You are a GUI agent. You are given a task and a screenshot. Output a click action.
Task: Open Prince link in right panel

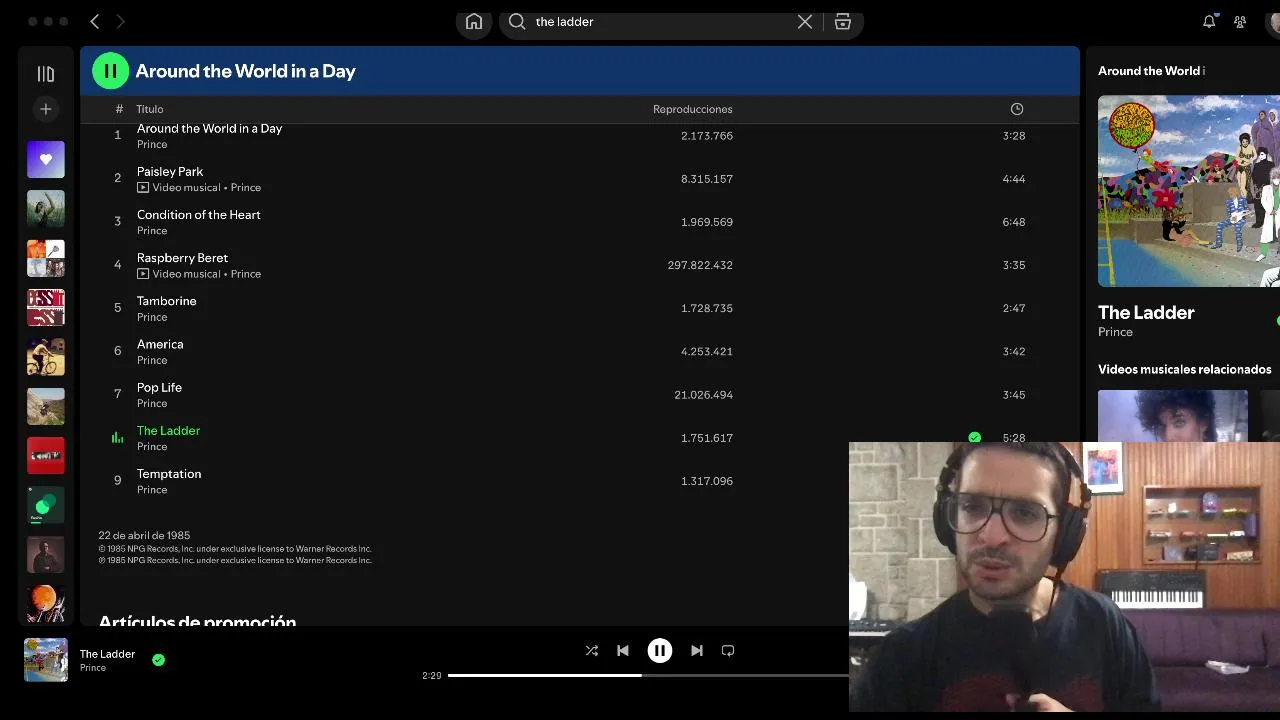tap(1115, 332)
